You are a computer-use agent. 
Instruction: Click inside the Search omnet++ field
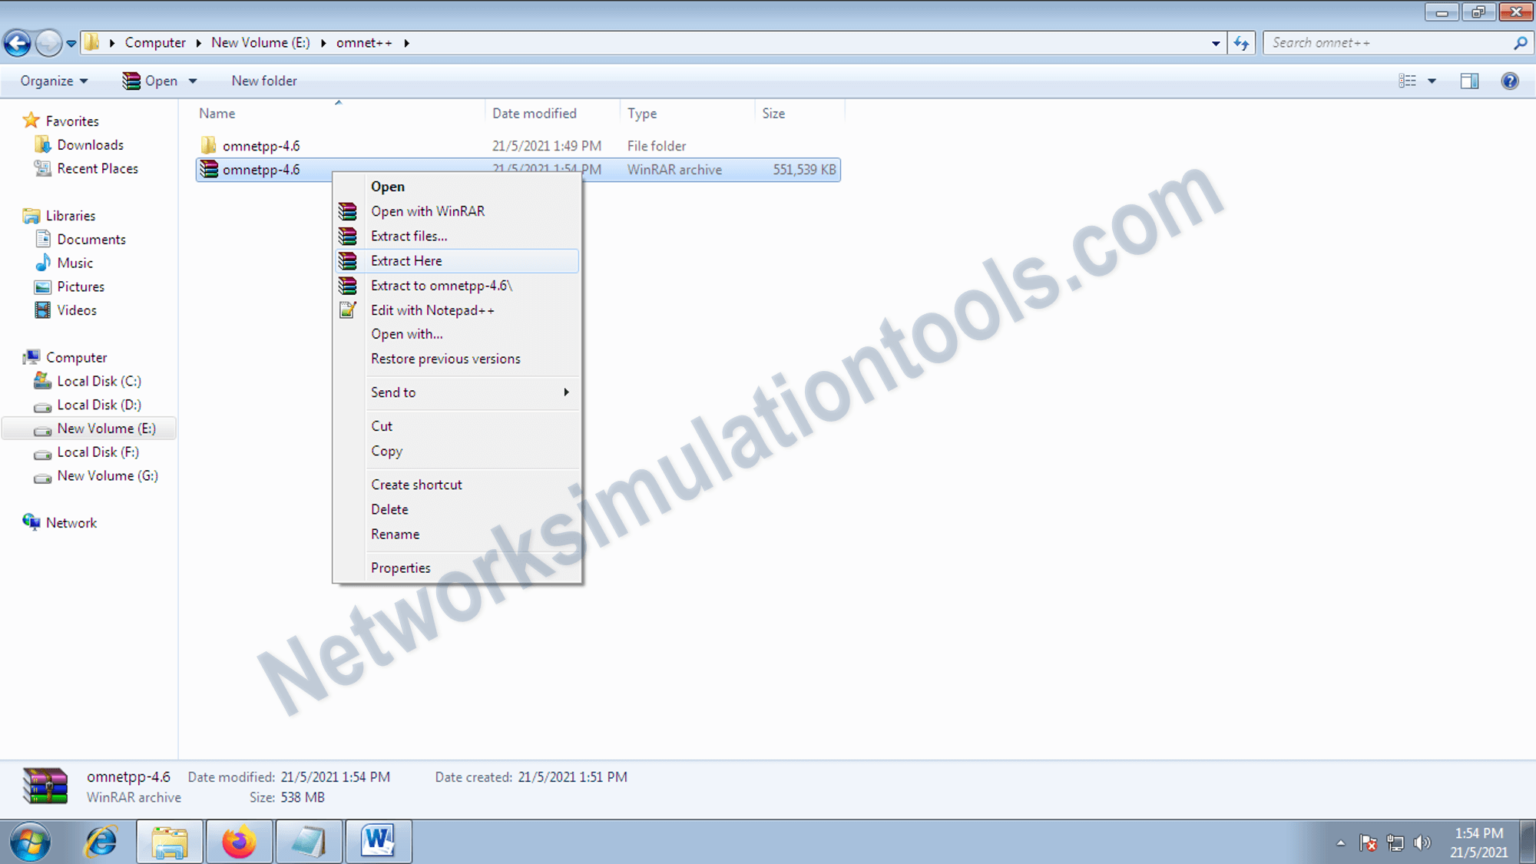point(1390,42)
